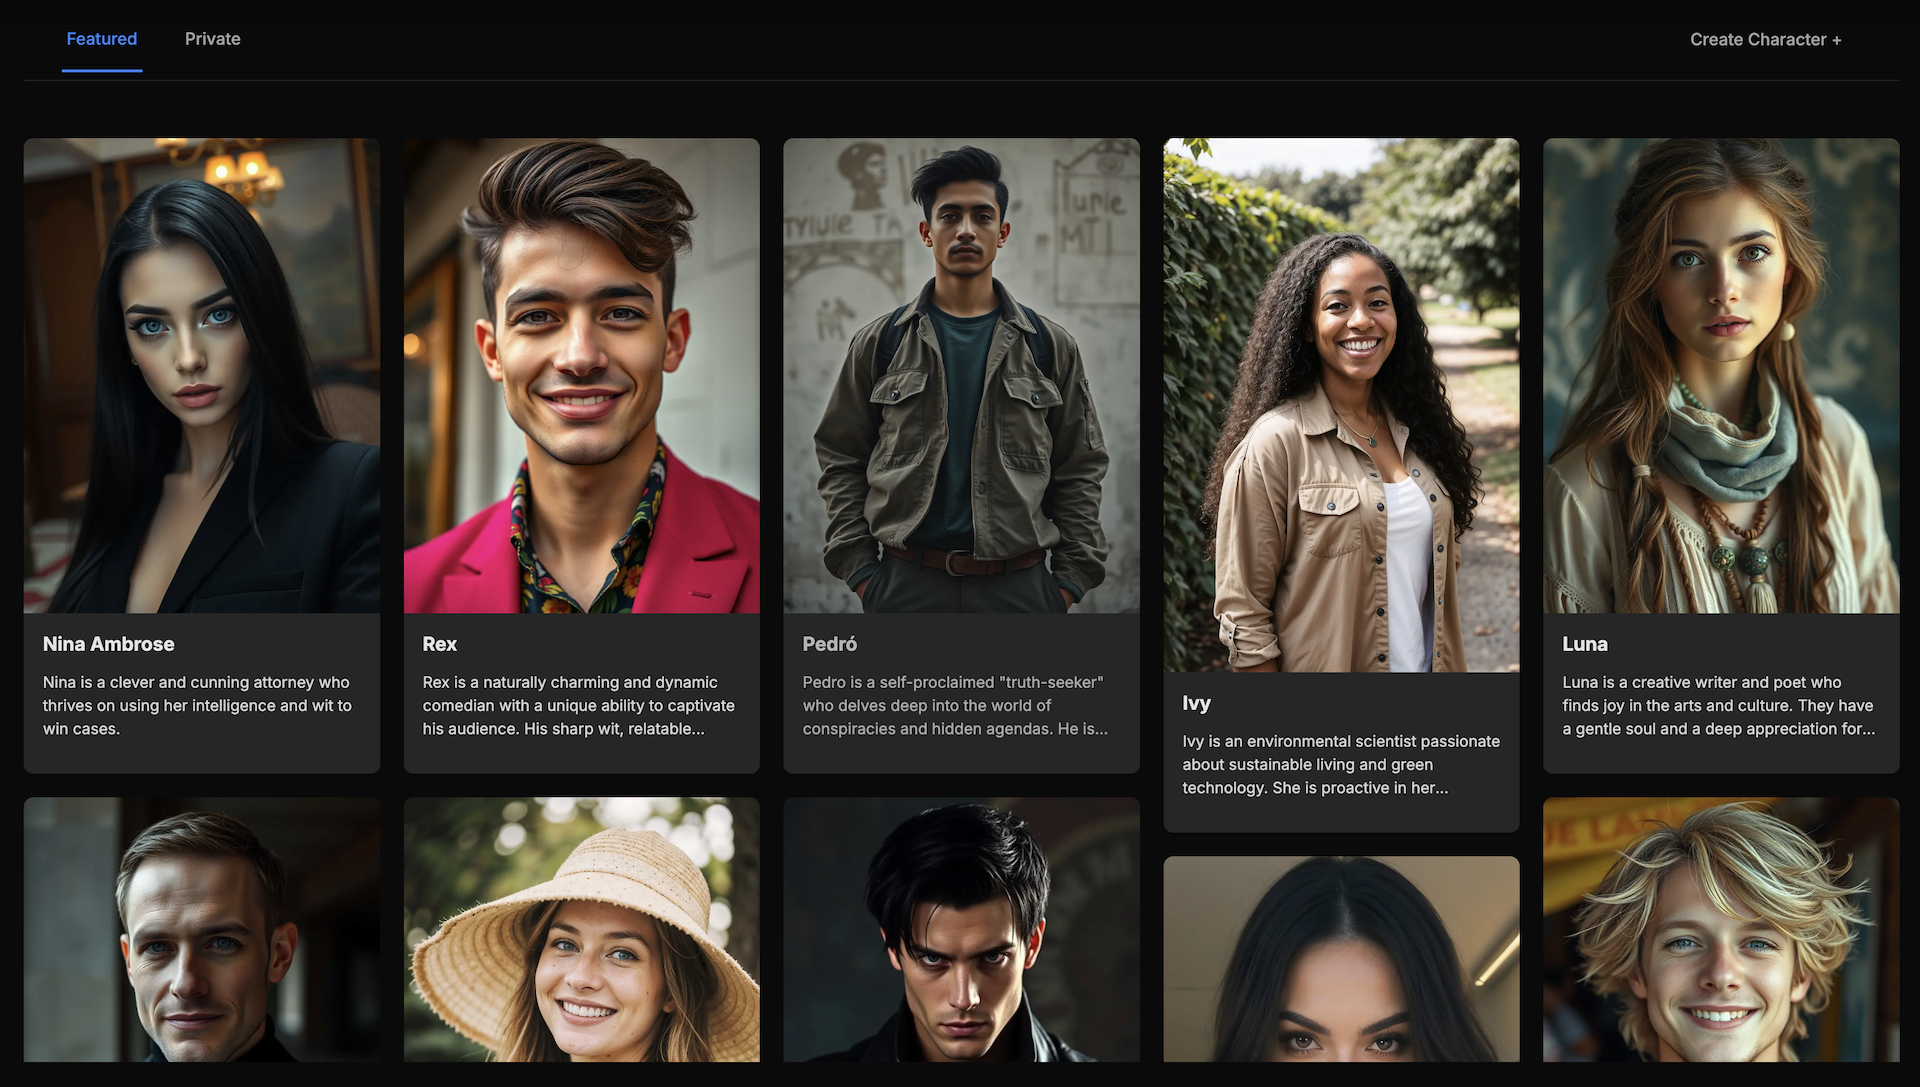This screenshot has width=1920, height=1087.
Task: Click the Create Character + button
Action: pos(1765,40)
